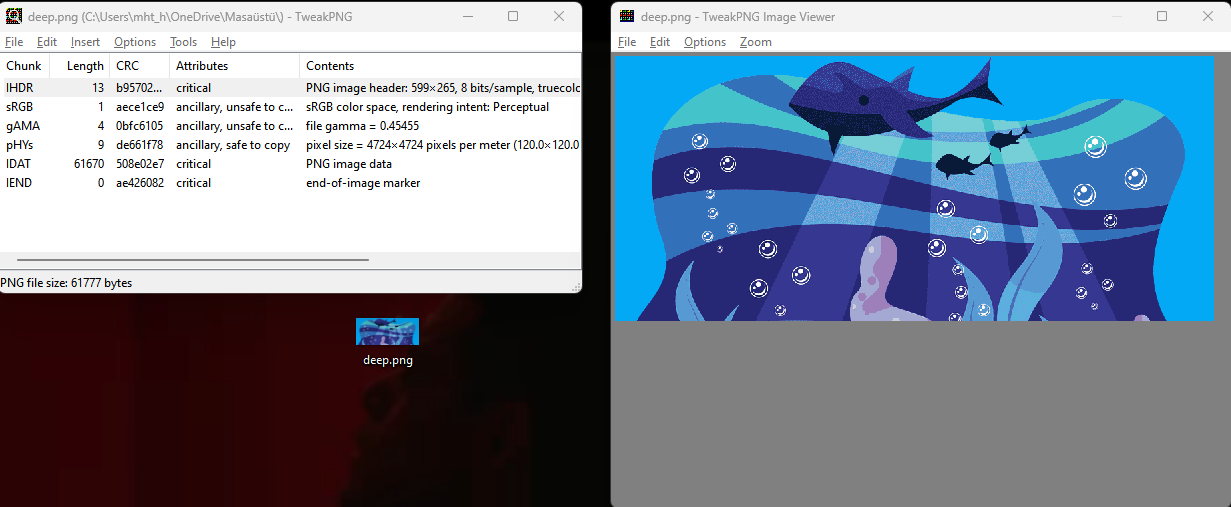Click the underwater whale image preview
1231x507 pixels.
point(913,188)
